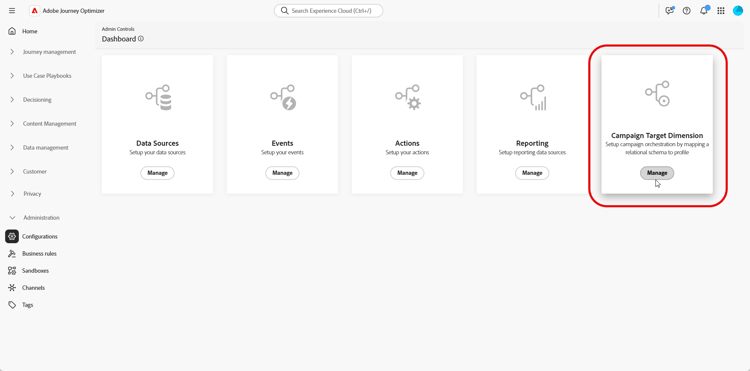The height and width of the screenshot is (371, 750).
Task: Focus the Search Experience Cloud field
Action: pyautogui.click(x=329, y=11)
